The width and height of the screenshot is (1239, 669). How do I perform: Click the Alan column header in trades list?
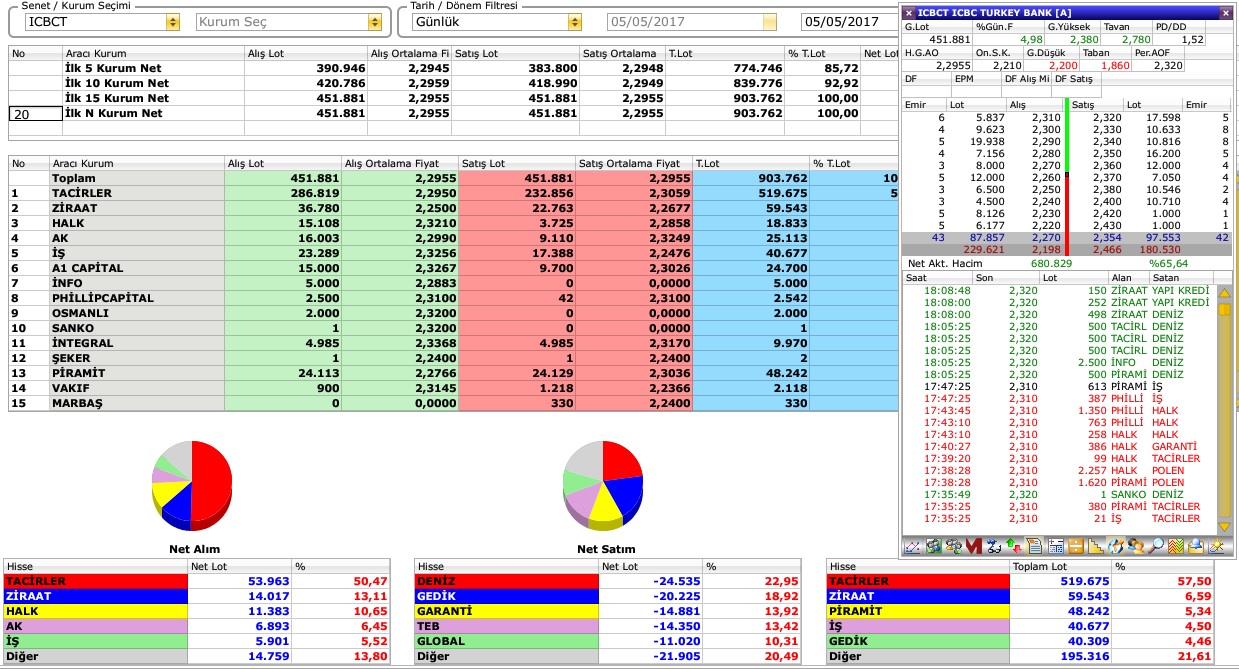1129,277
